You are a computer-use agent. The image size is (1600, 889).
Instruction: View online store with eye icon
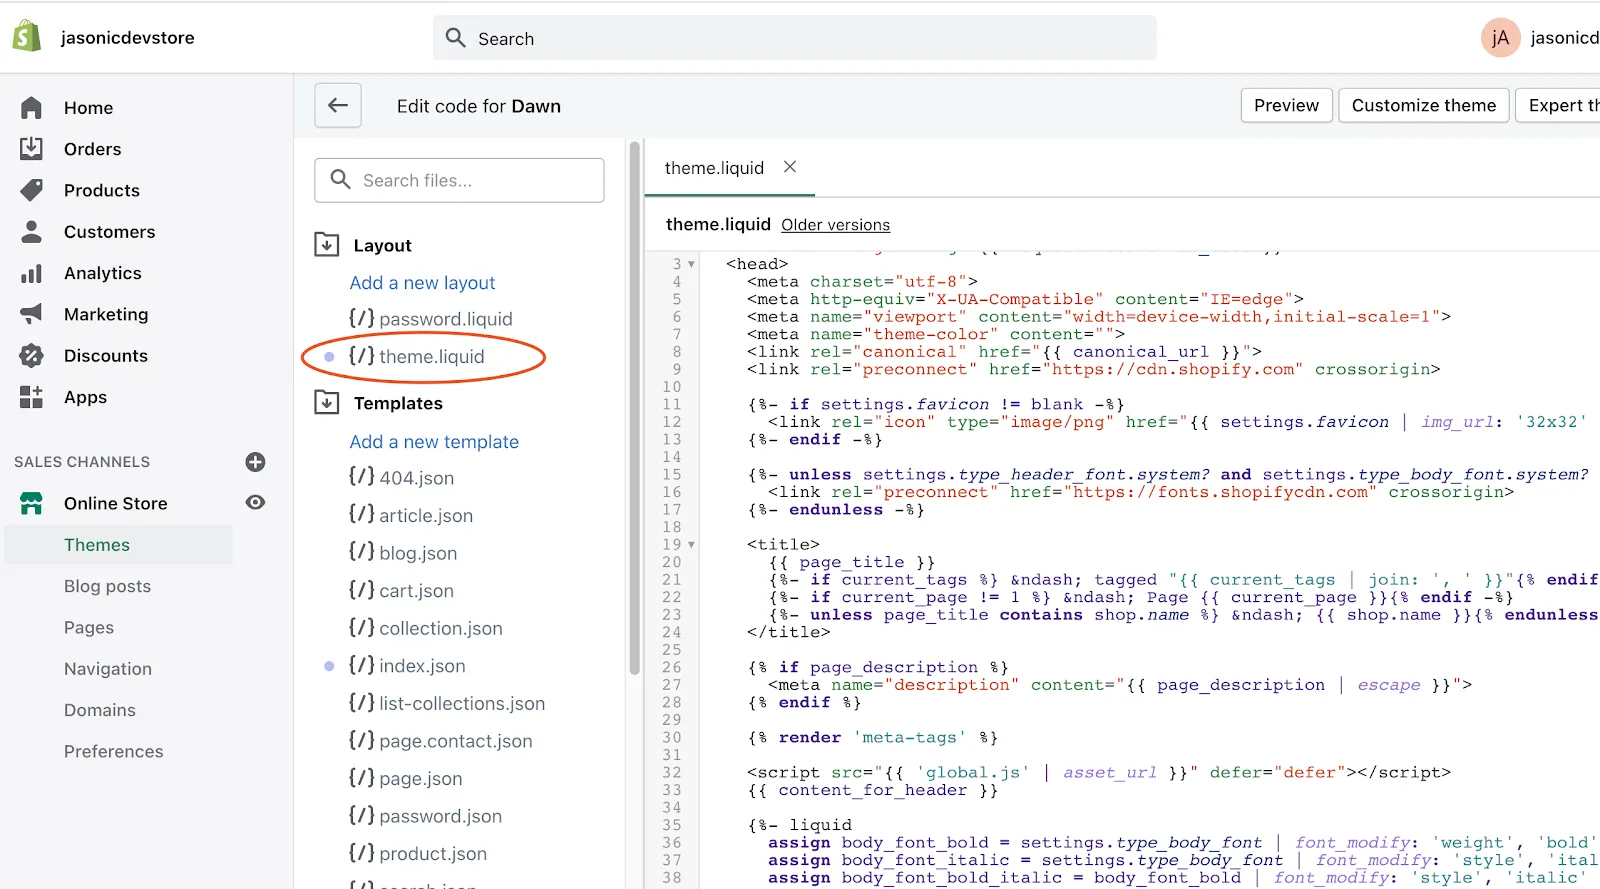tap(256, 502)
